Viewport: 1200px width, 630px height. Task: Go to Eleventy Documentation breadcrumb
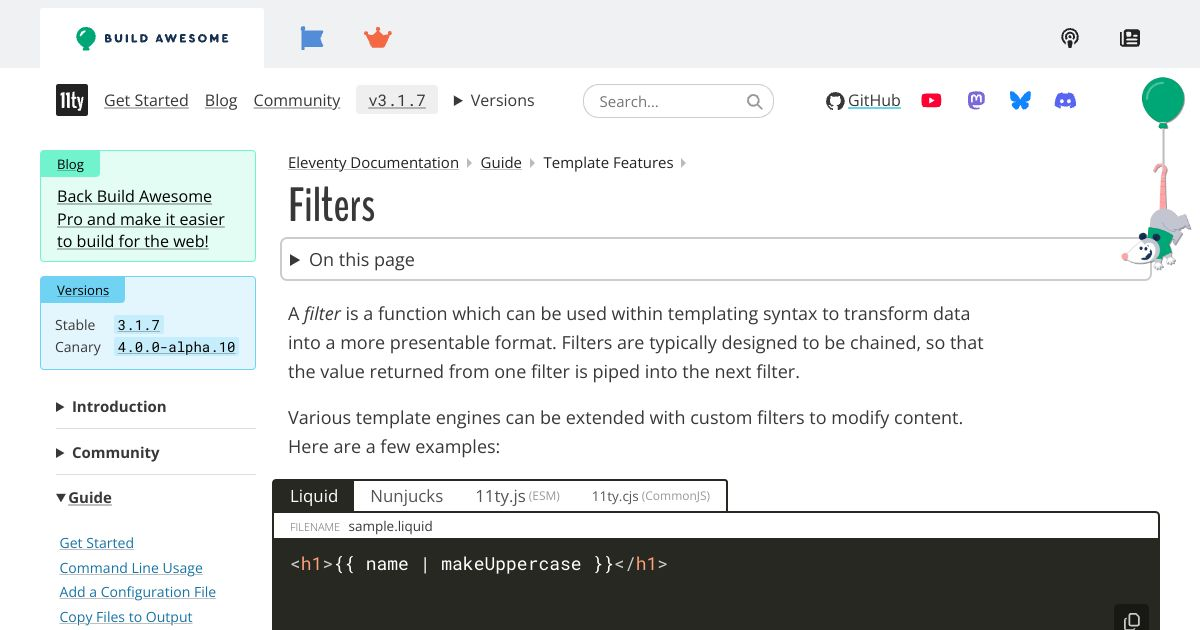click(373, 162)
